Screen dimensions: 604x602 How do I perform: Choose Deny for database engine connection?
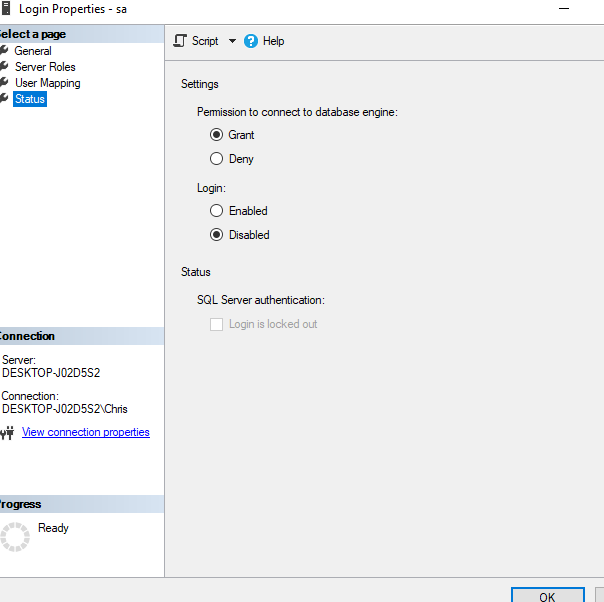[x=216, y=159]
